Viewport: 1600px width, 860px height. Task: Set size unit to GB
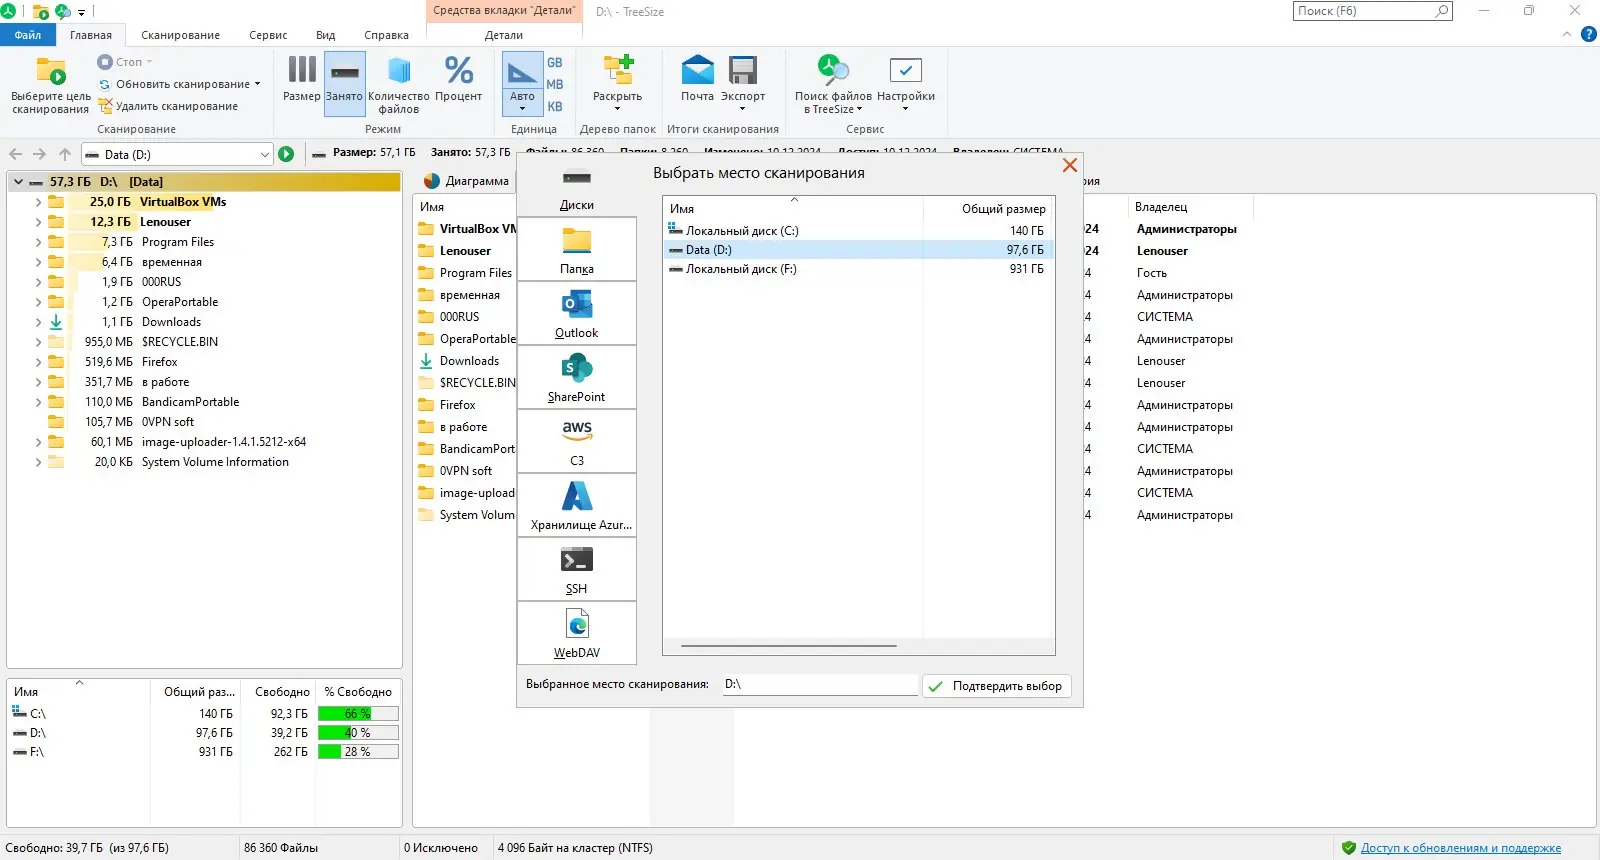[x=555, y=62]
